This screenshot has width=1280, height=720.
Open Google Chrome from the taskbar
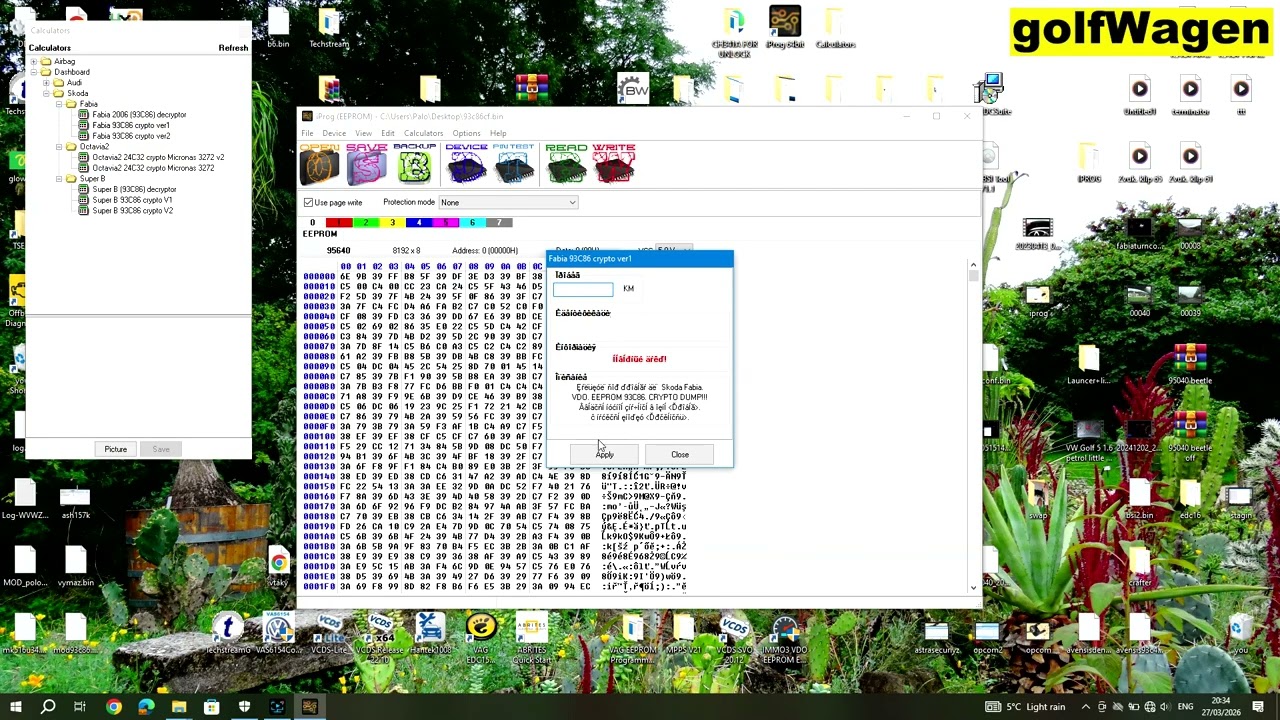coord(113,707)
